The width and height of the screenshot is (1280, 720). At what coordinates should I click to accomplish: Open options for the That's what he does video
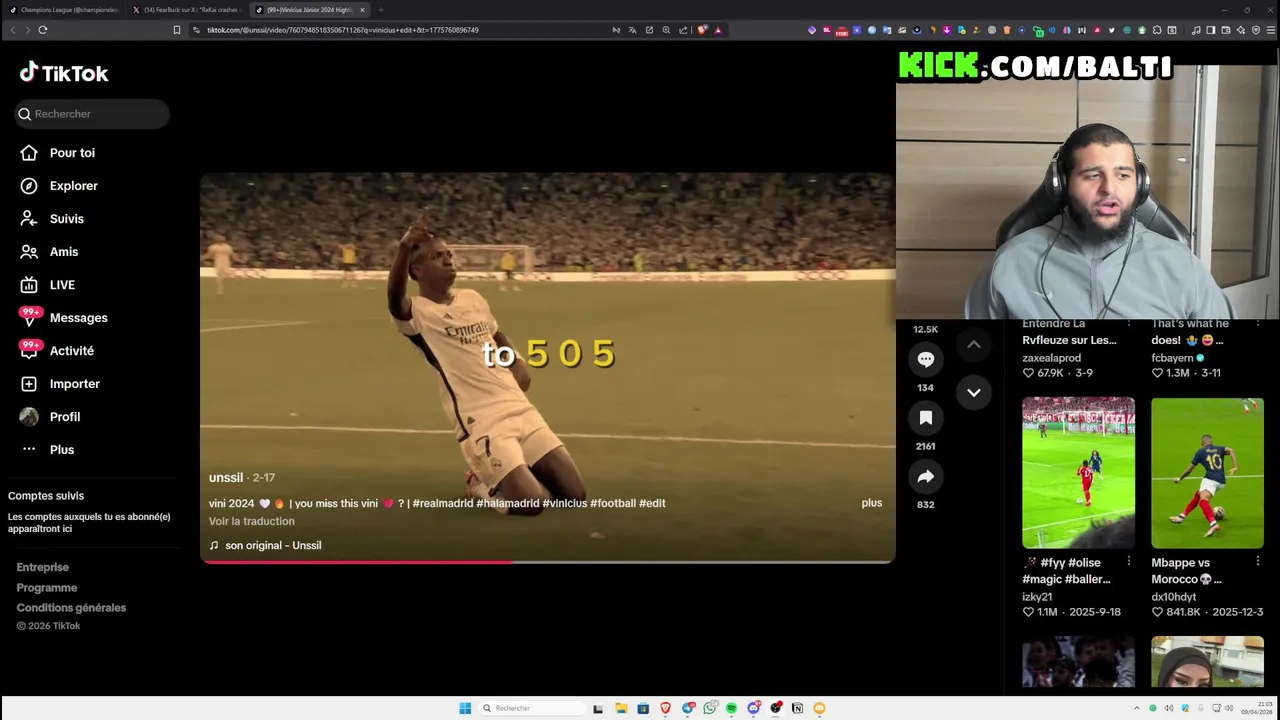(x=1258, y=323)
